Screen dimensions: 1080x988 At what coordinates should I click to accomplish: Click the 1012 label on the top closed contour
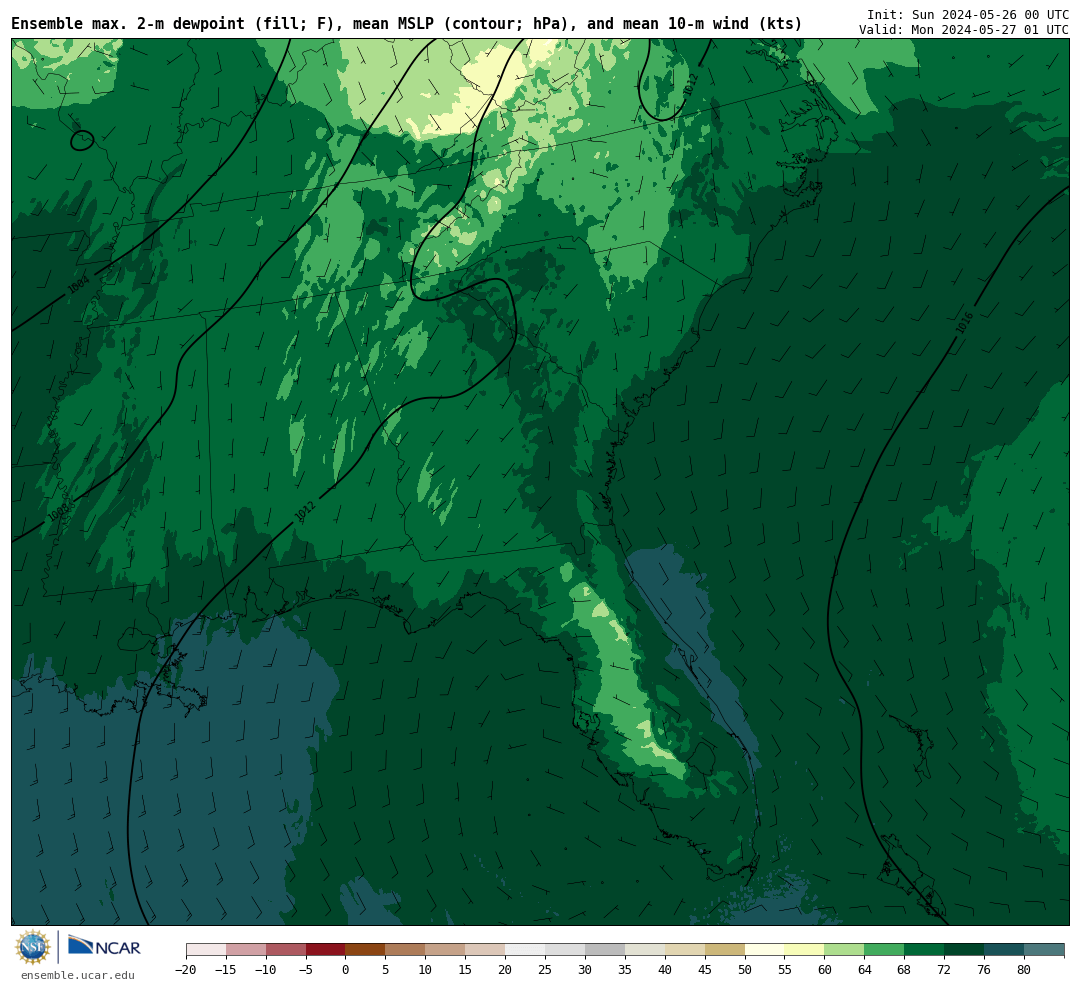coord(690,85)
